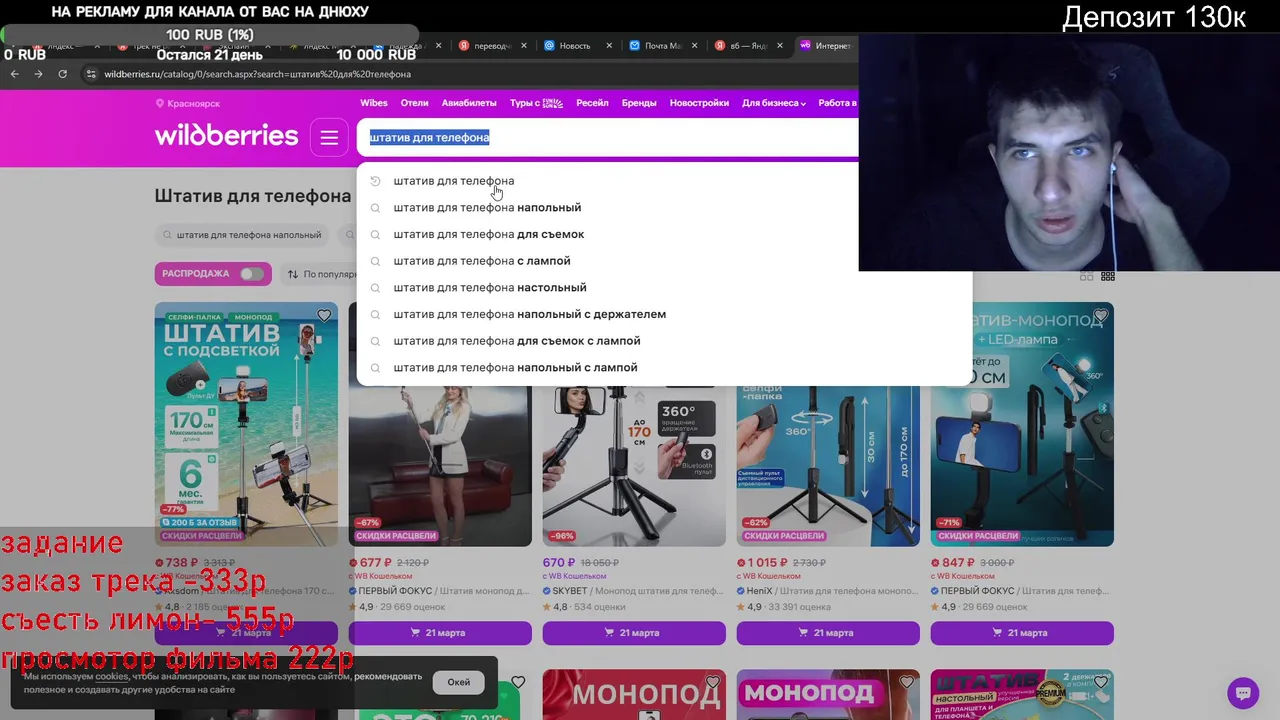This screenshot has width=1280, height=720.
Task: Choose suggestion 'штатив для телефона напольный с лампой'
Action: pos(515,368)
